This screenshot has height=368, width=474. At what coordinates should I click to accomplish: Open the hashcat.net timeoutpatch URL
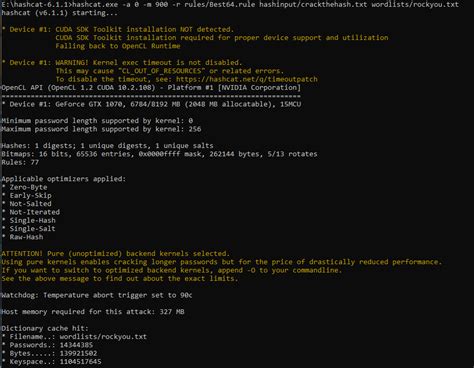click(x=247, y=79)
